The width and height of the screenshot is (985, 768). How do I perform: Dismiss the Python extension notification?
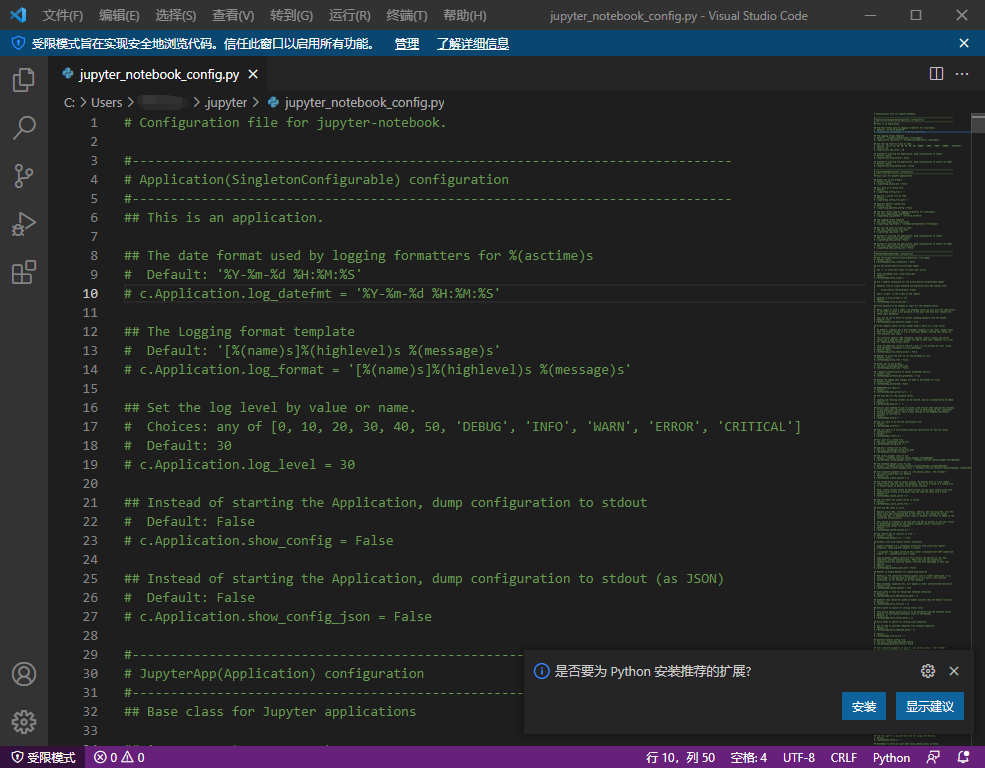point(954,671)
